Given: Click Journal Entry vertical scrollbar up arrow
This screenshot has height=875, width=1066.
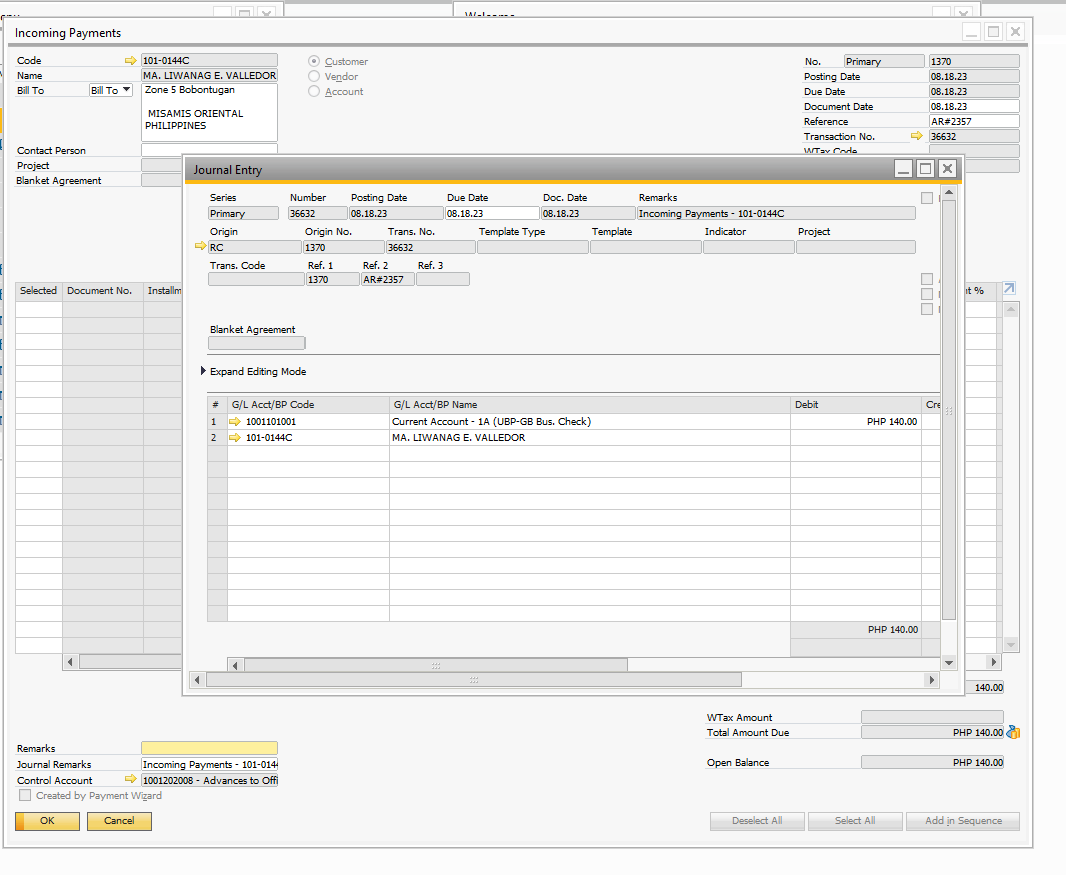Looking at the screenshot, I should click(949, 192).
